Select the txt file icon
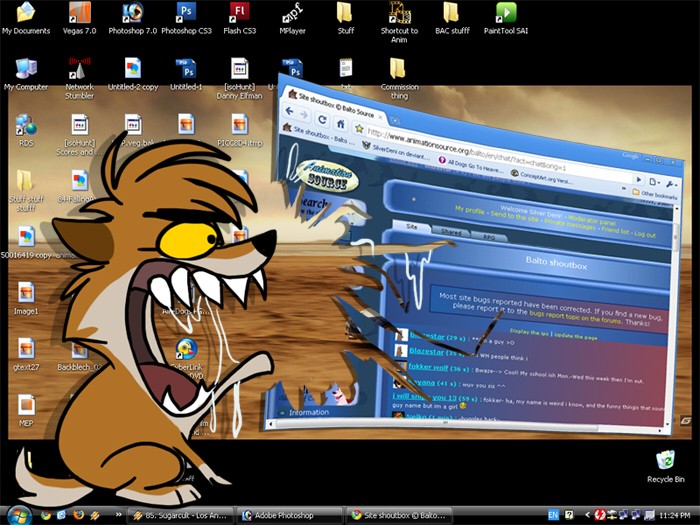700x525 pixels. click(x=346, y=74)
